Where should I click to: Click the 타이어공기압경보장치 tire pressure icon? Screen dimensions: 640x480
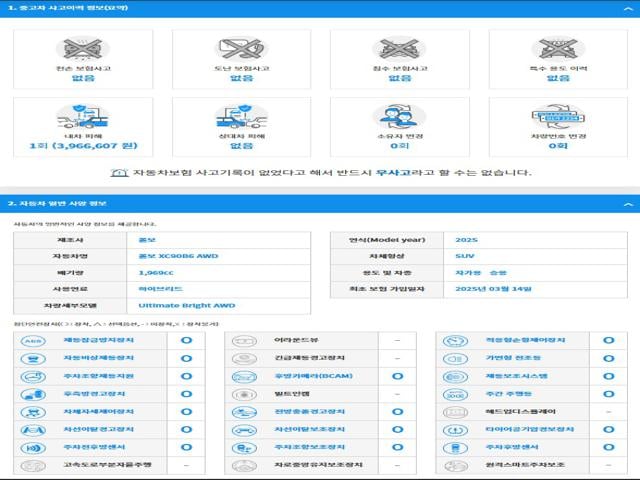click(456, 429)
